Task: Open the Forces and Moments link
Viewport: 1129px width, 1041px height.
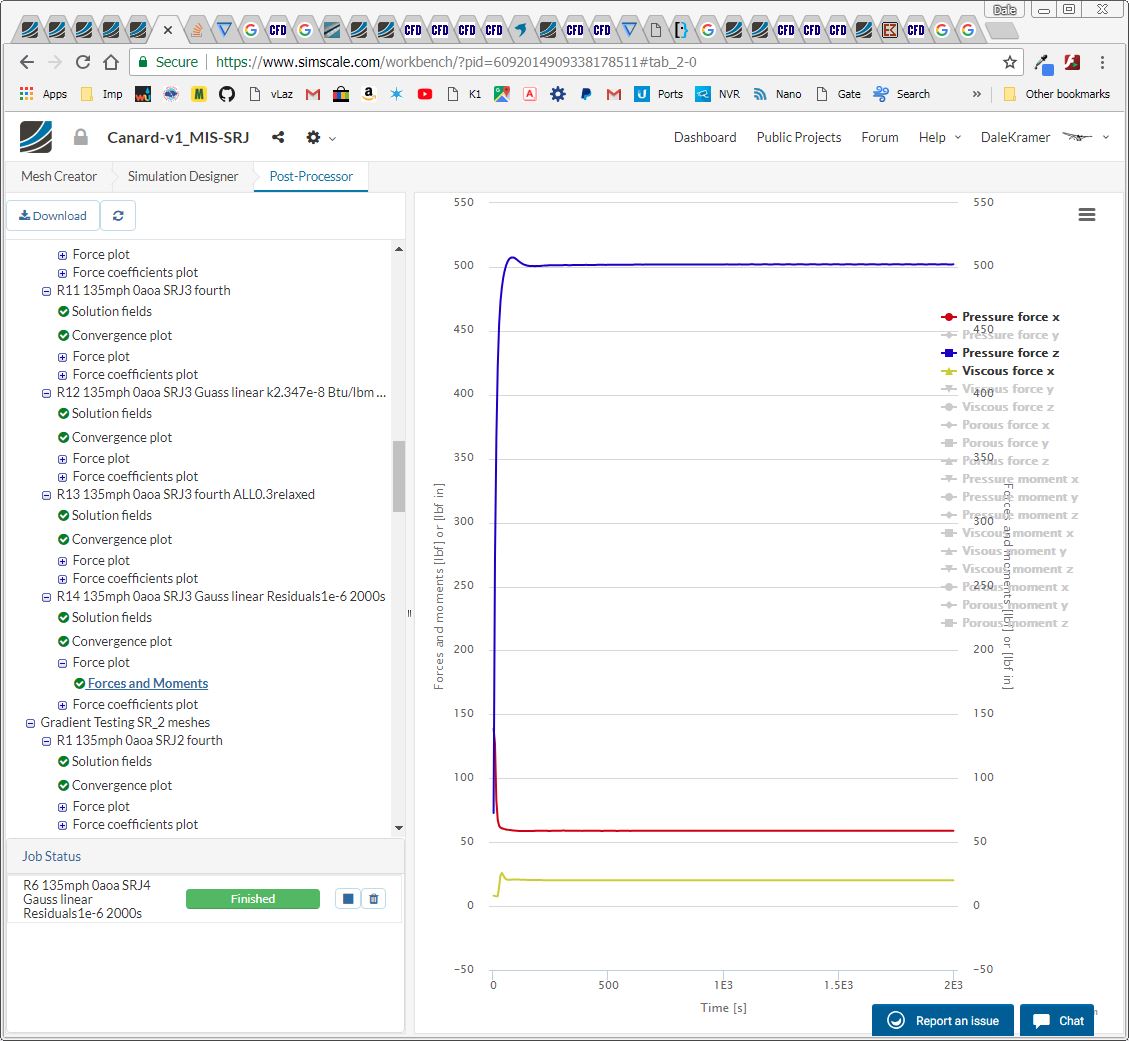Action: point(148,684)
